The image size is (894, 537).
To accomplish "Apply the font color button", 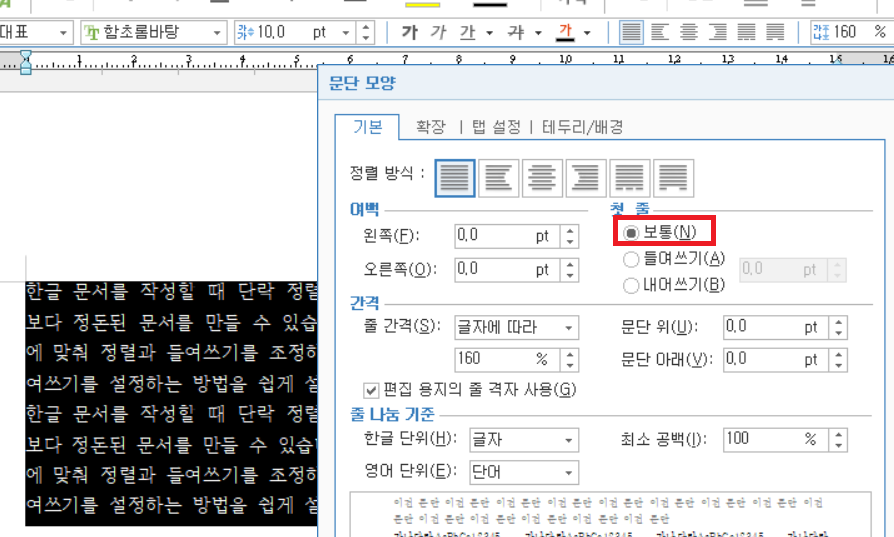I will tap(565, 32).
